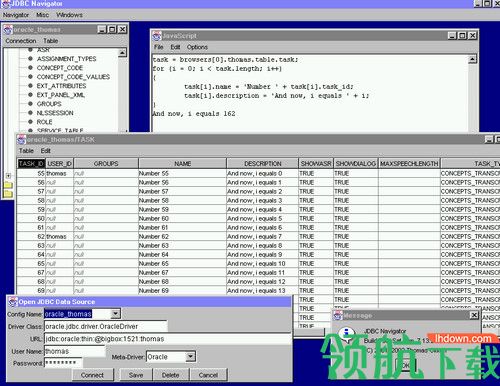This screenshot has width=500, height=386.
Task: Select cell 'And now, i equals 7'
Action: pos(262,236)
